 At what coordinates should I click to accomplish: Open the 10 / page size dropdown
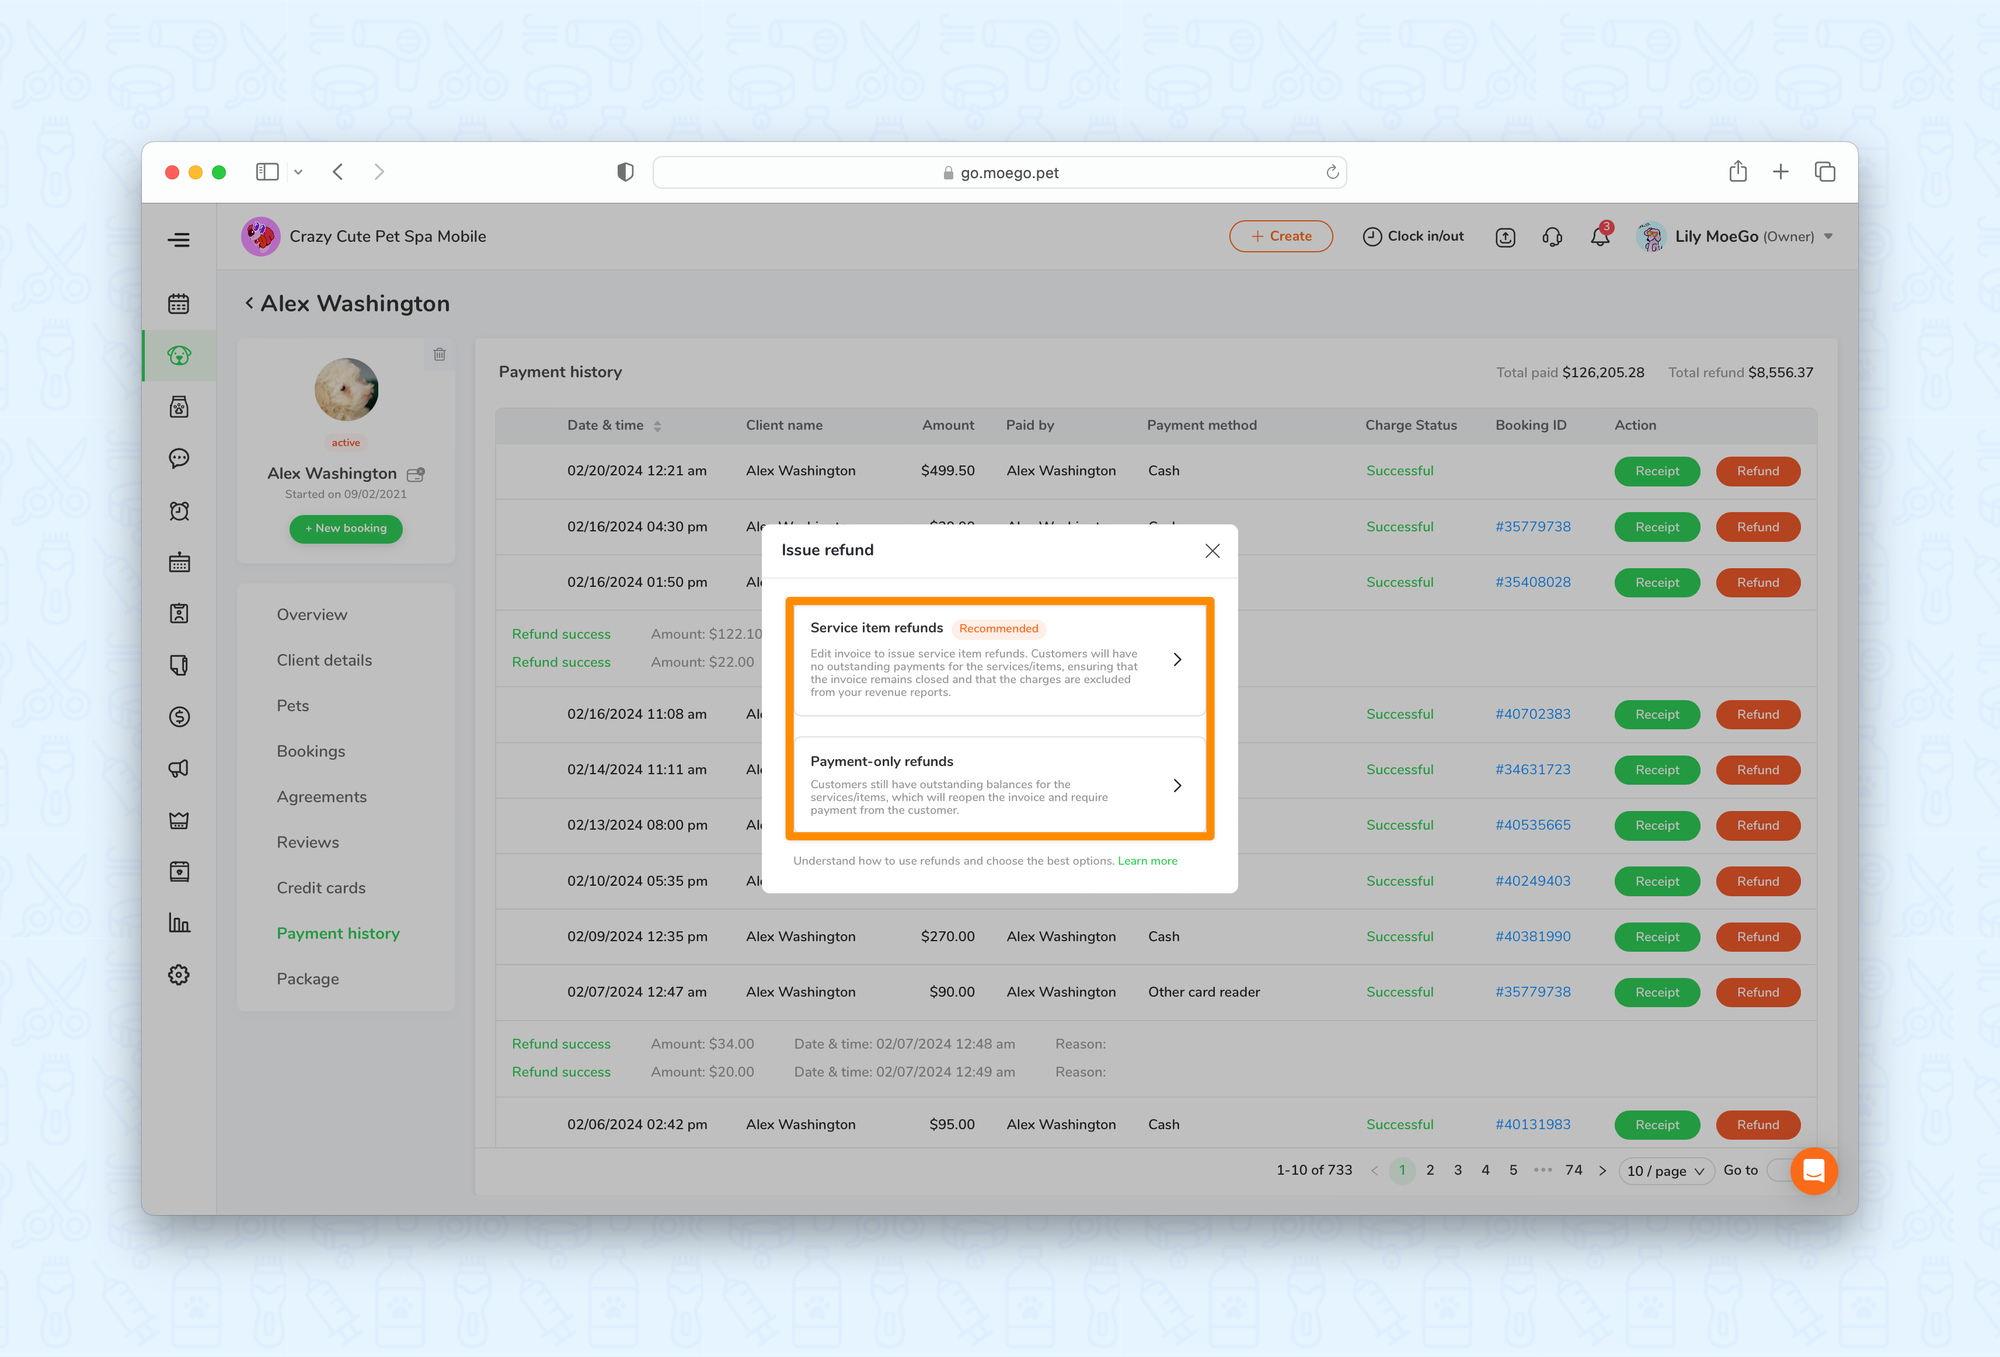pos(1665,1171)
